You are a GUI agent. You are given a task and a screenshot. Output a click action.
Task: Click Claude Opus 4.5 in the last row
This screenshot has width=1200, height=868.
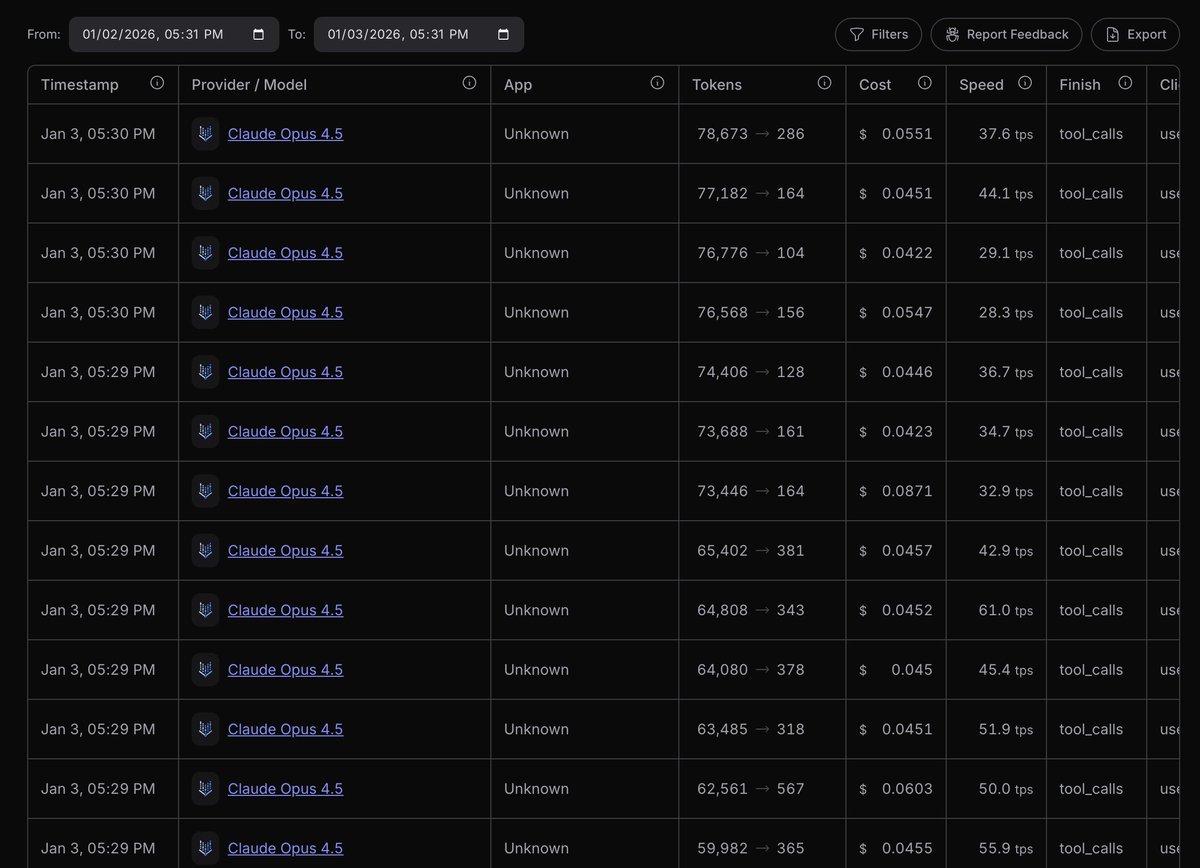[285, 847]
